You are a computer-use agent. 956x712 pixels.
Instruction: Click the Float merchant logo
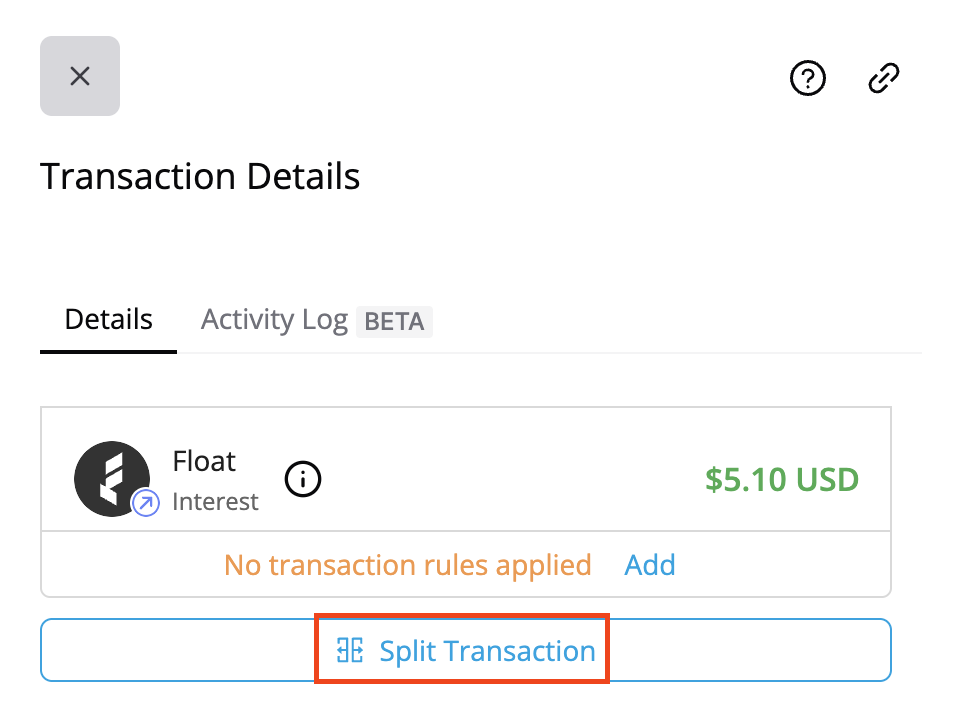tap(112, 478)
